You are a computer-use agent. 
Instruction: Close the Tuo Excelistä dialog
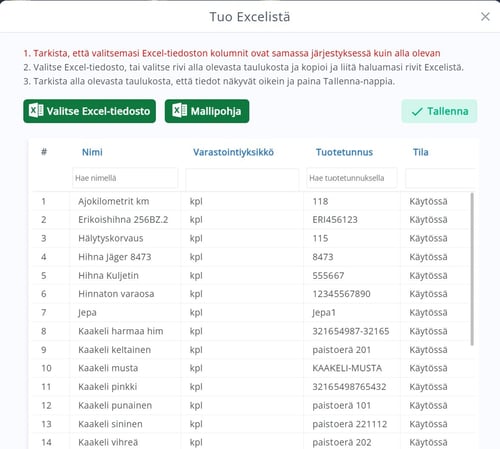click(485, 16)
